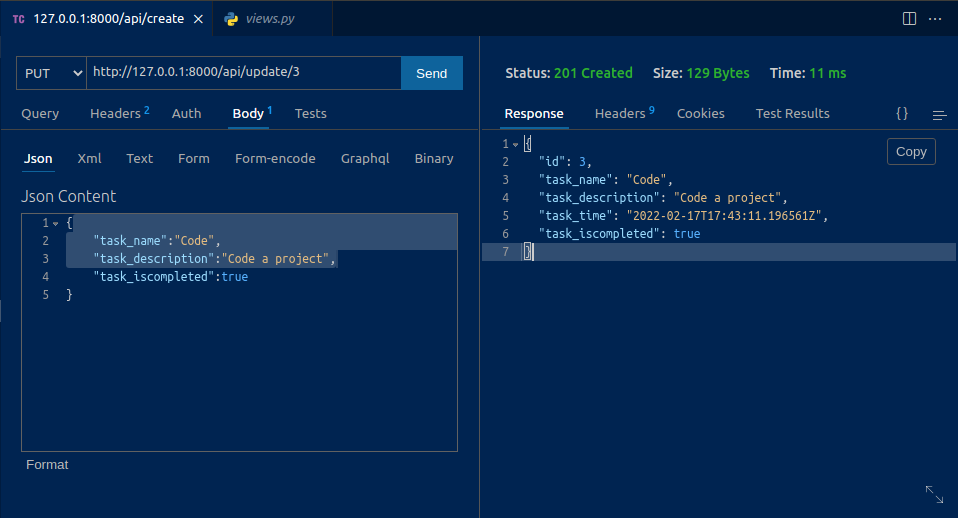Open the editor more actions ellipsis

coord(936,18)
